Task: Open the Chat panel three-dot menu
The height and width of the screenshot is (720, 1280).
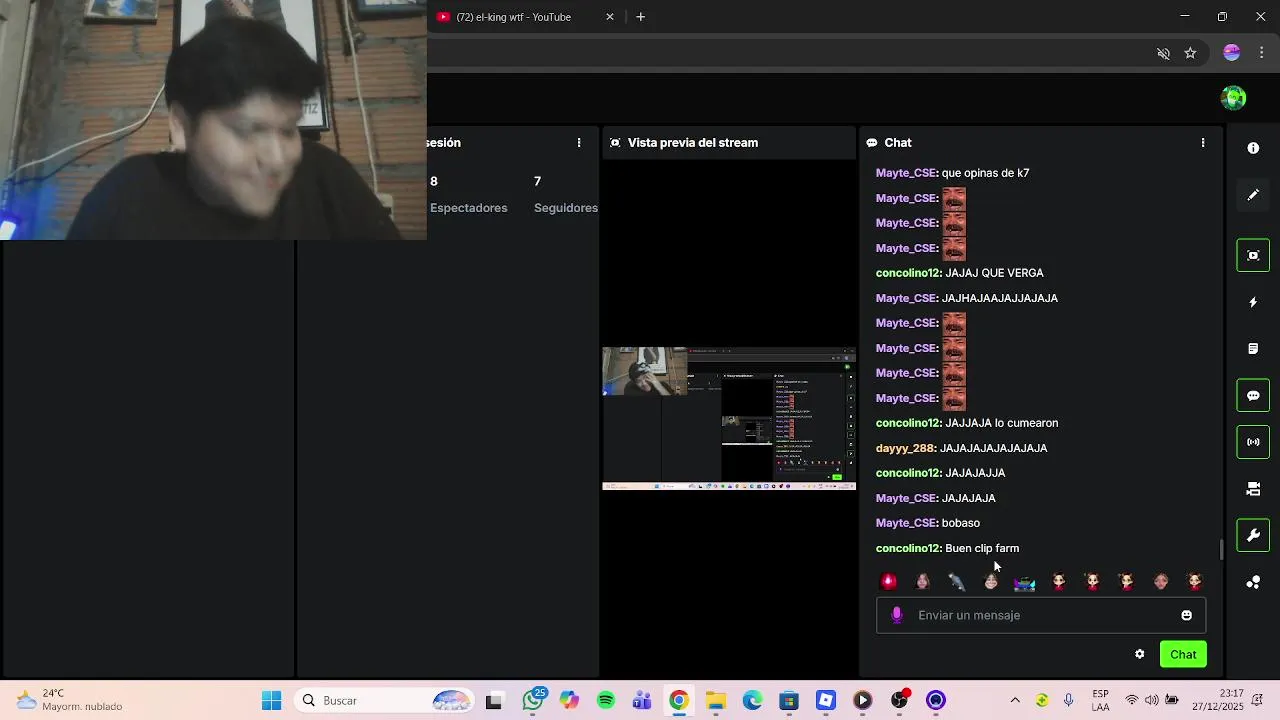Action: tap(1203, 143)
